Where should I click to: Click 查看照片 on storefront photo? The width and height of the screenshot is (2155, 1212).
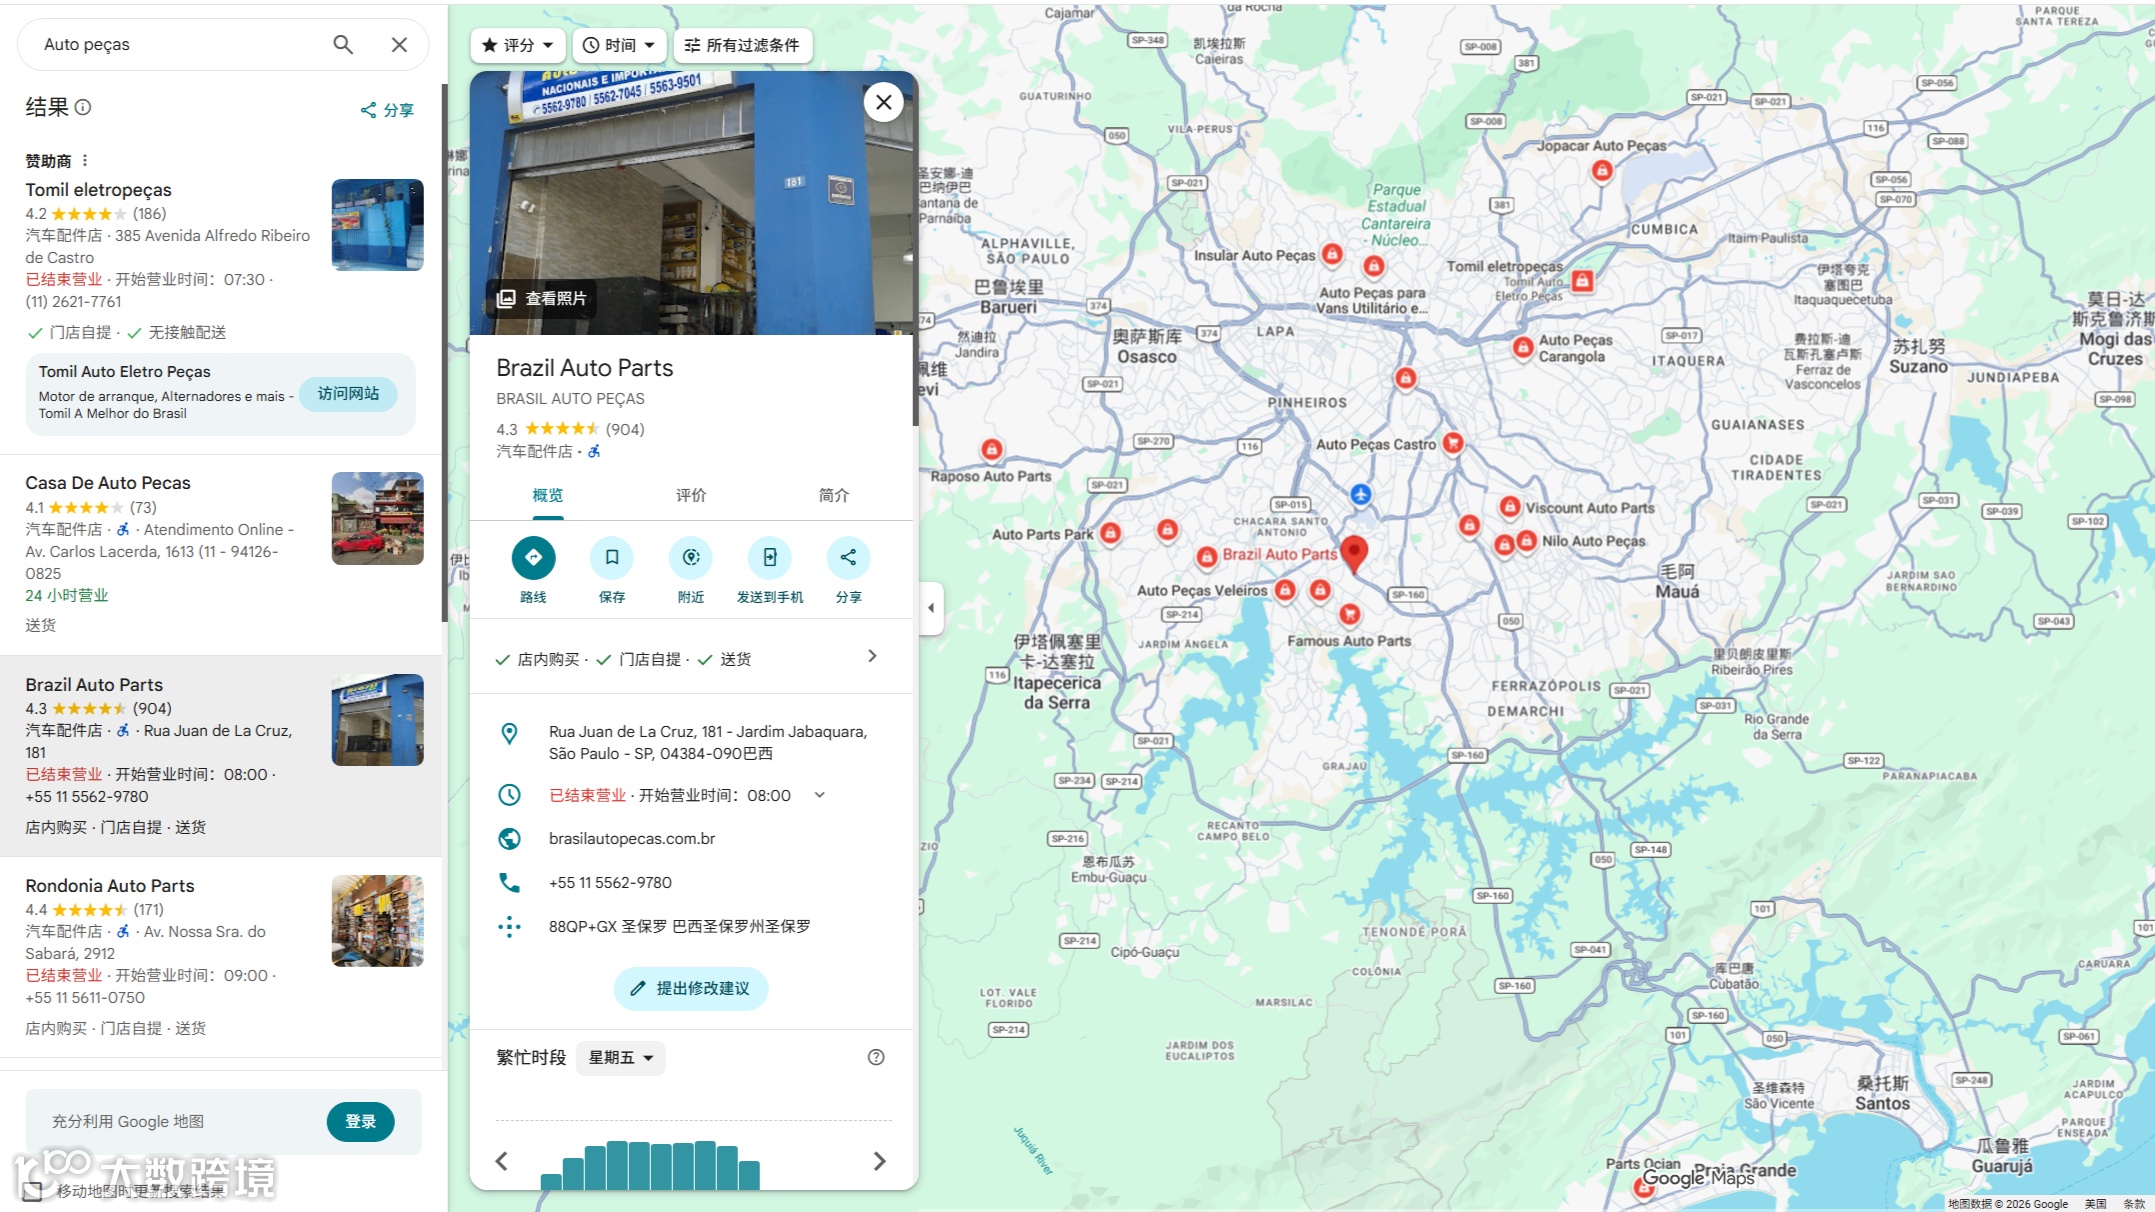point(542,298)
